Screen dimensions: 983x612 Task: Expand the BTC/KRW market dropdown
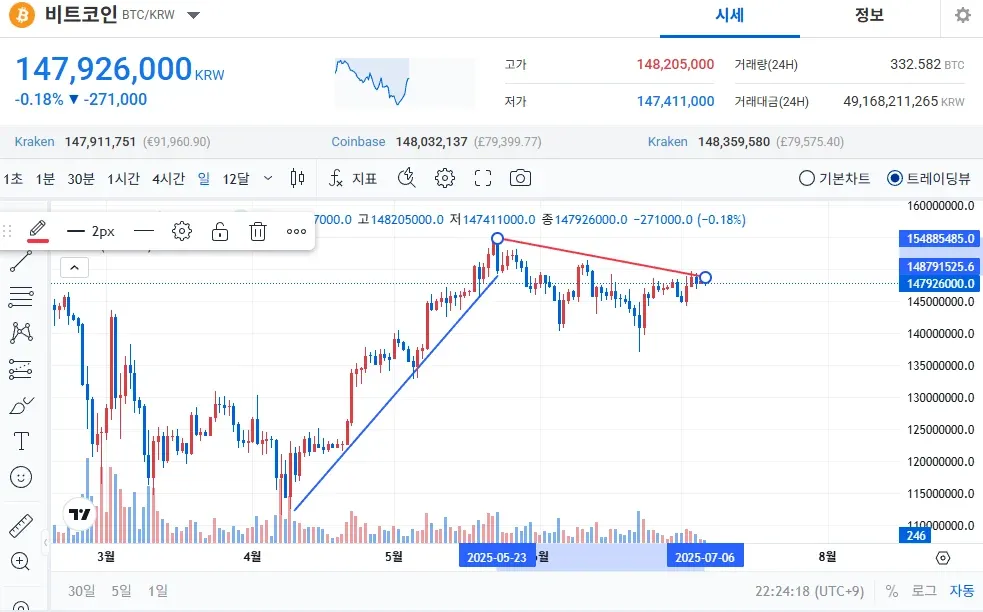pyautogui.click(x=193, y=16)
